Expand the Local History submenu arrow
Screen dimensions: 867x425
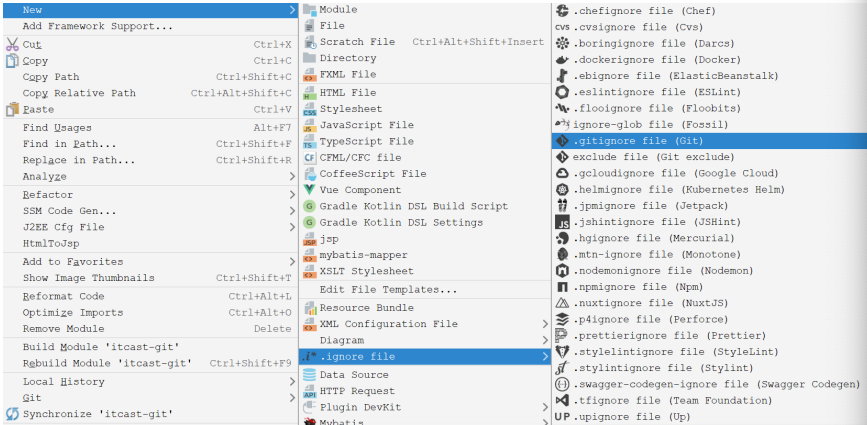click(x=292, y=382)
